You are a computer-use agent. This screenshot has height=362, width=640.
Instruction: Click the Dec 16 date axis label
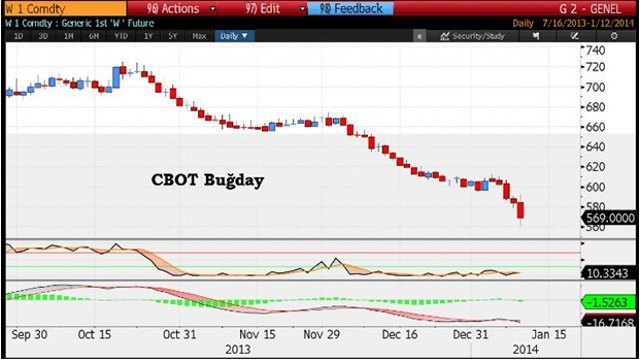pos(400,335)
